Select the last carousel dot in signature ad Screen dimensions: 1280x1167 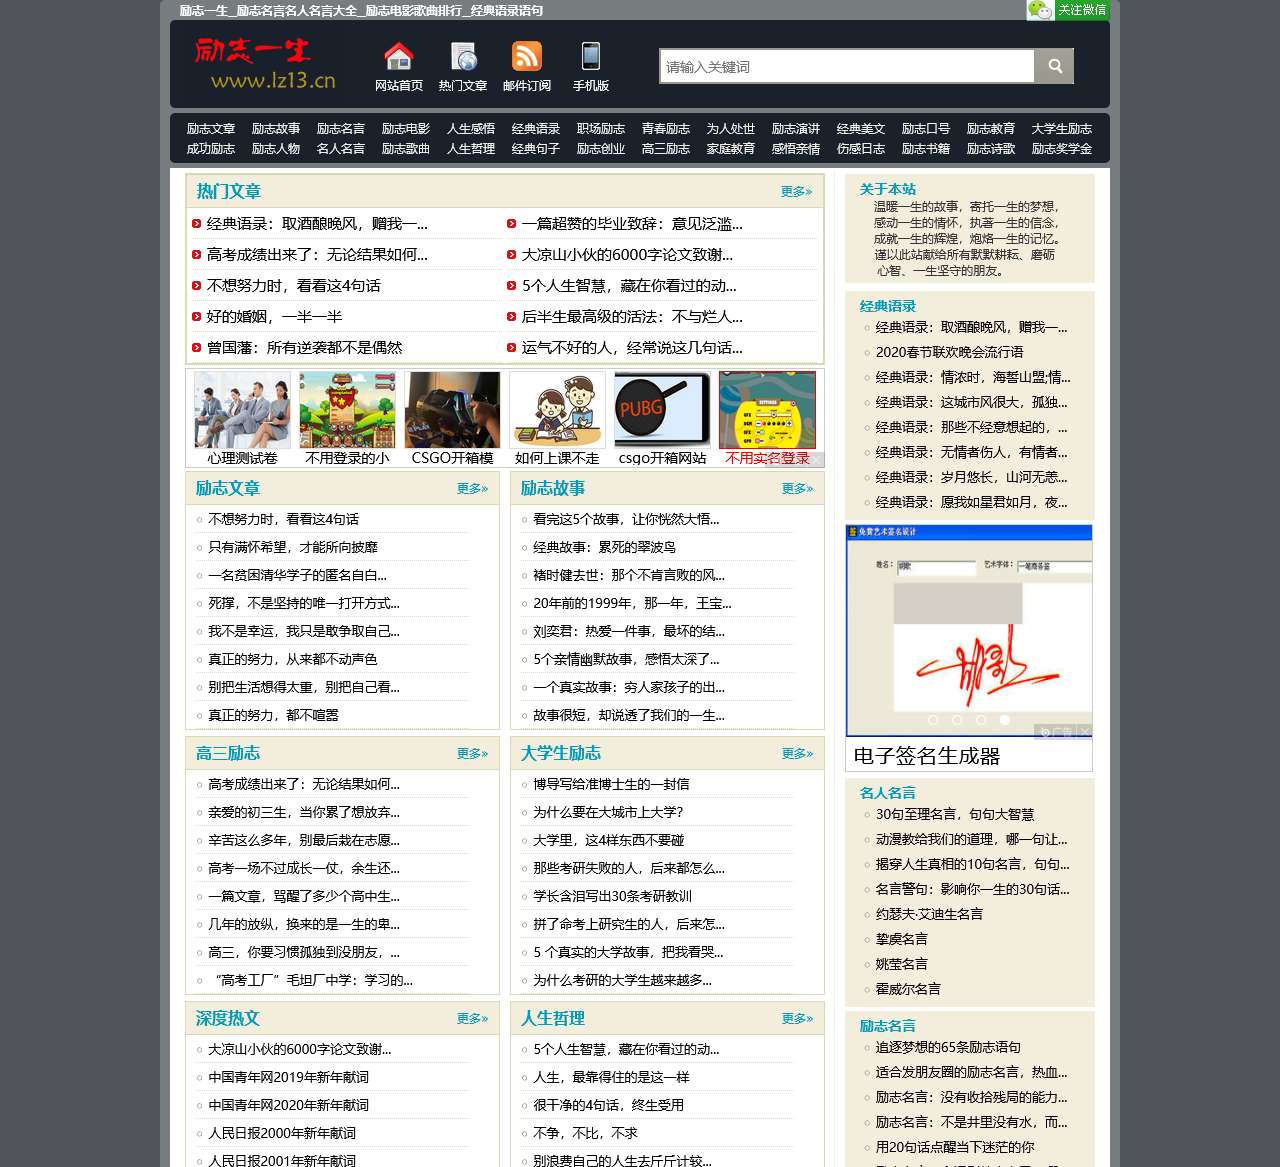click(1005, 720)
